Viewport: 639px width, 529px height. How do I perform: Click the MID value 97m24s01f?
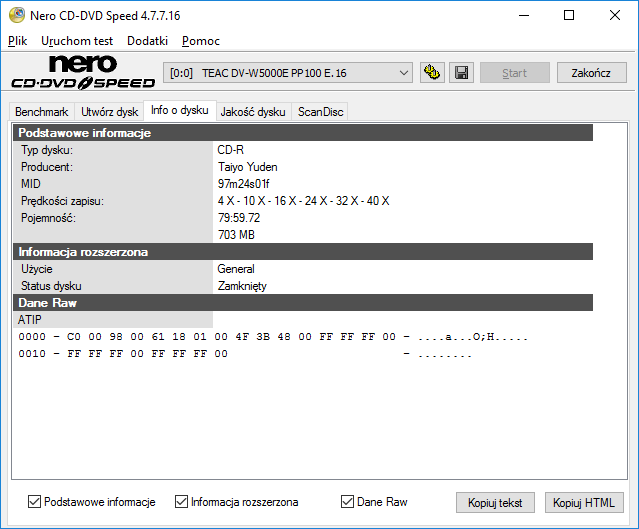coord(243,184)
